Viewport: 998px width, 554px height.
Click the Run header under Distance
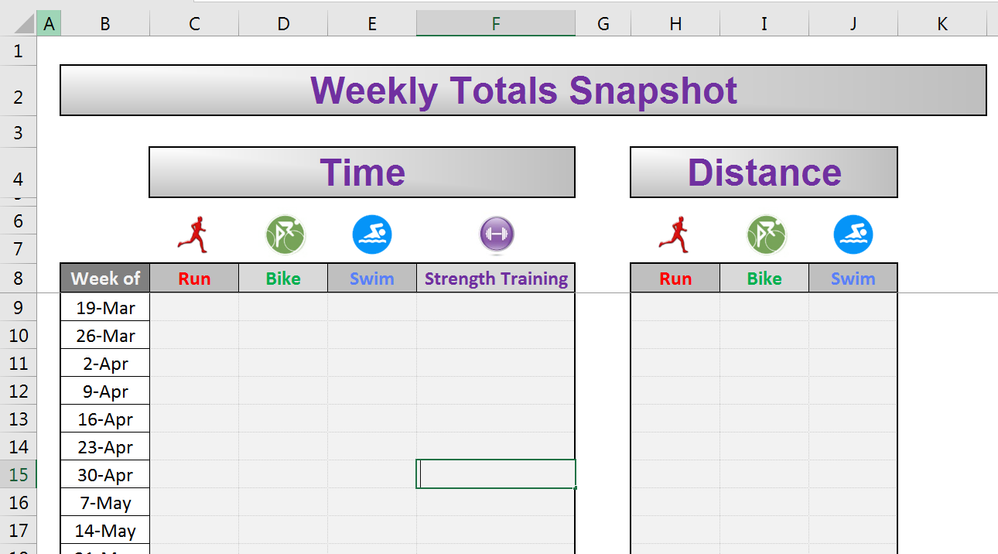pos(675,279)
